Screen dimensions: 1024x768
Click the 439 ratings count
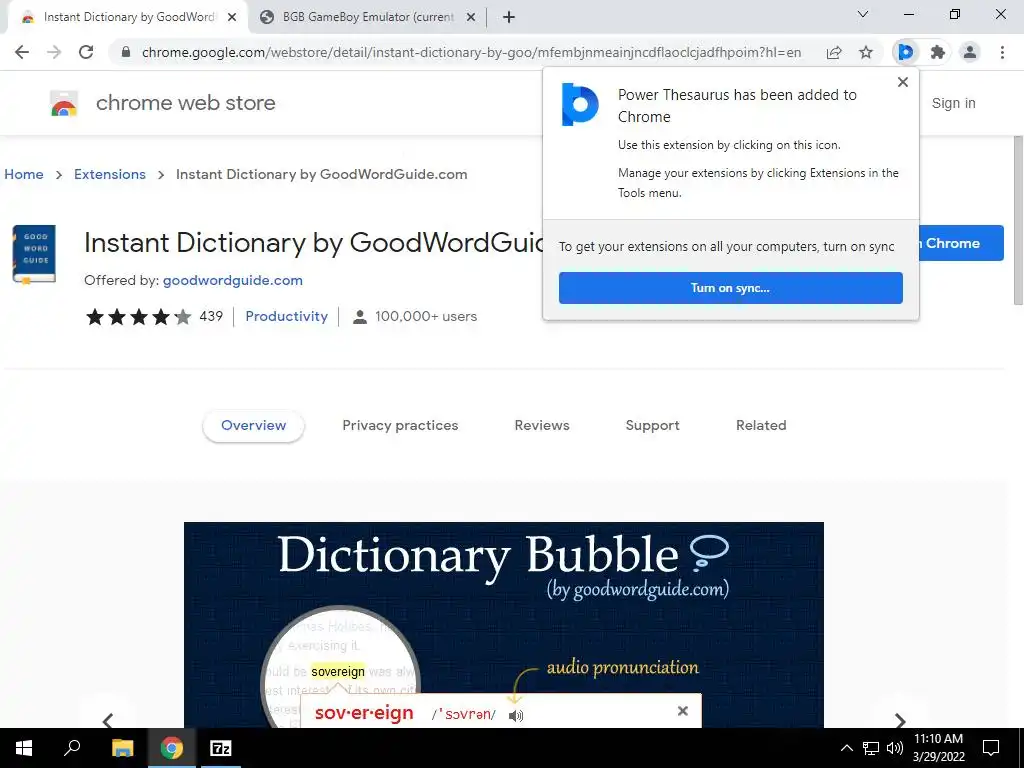click(x=211, y=317)
